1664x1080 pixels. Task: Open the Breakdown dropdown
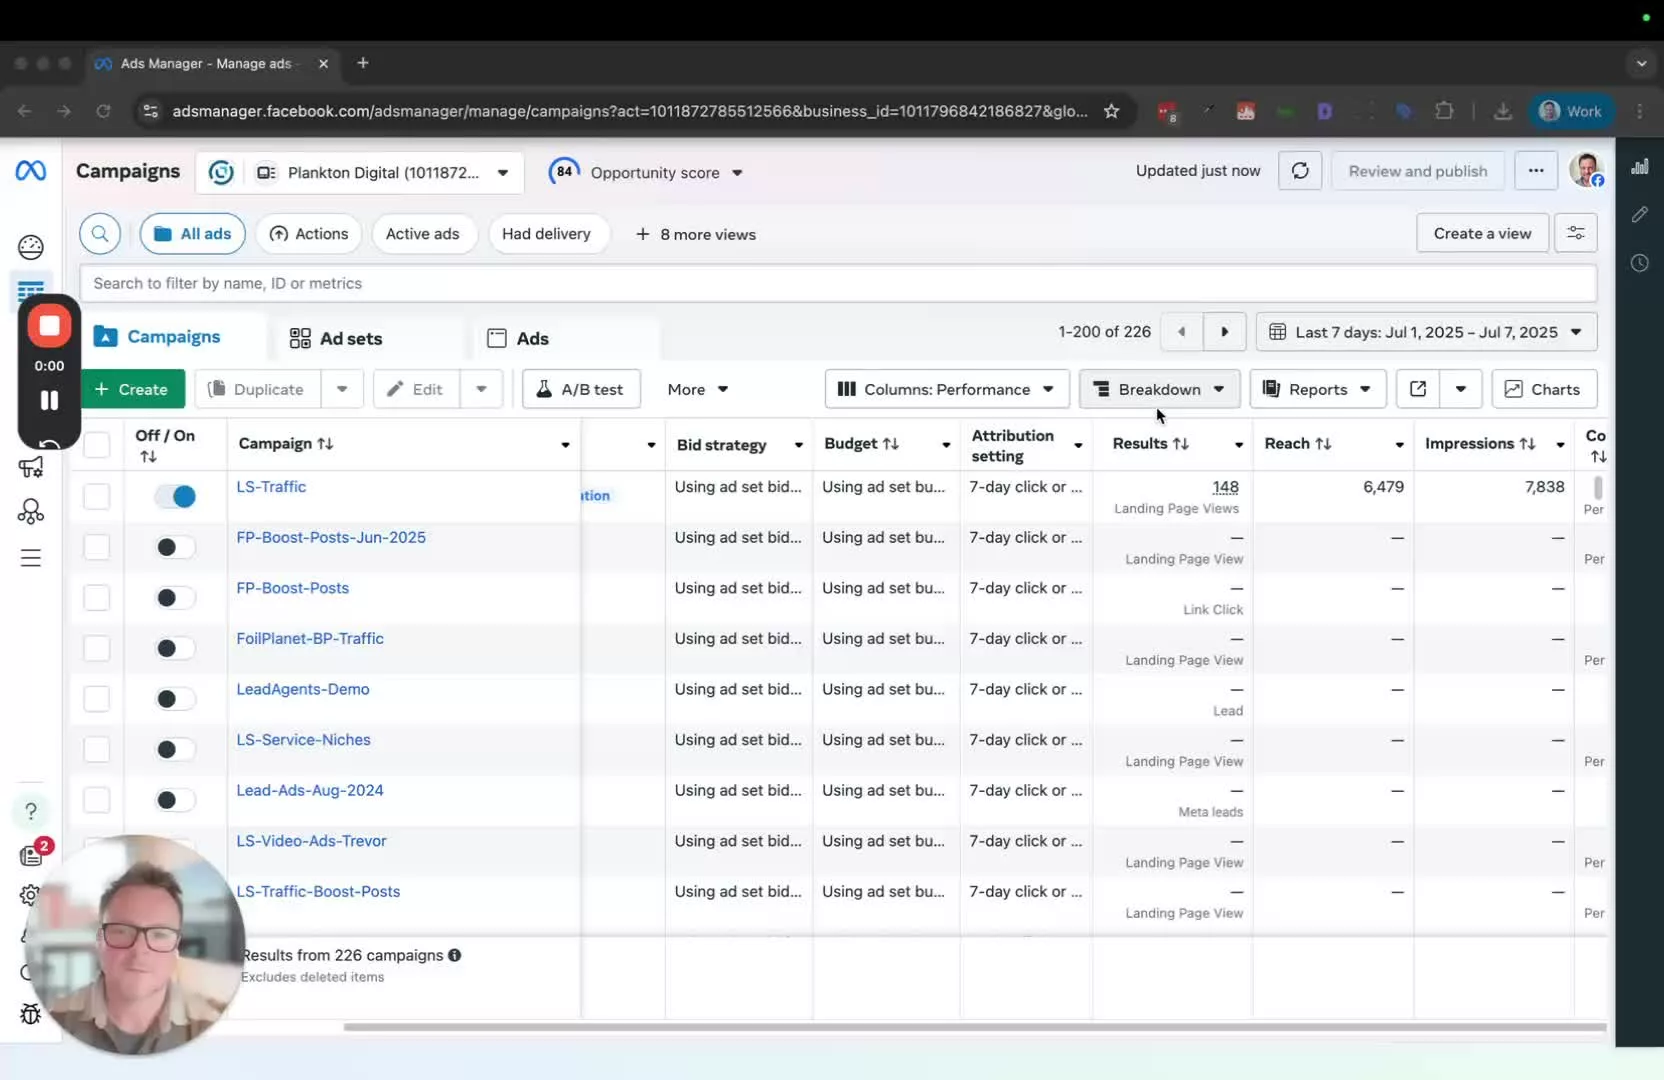tap(1159, 389)
